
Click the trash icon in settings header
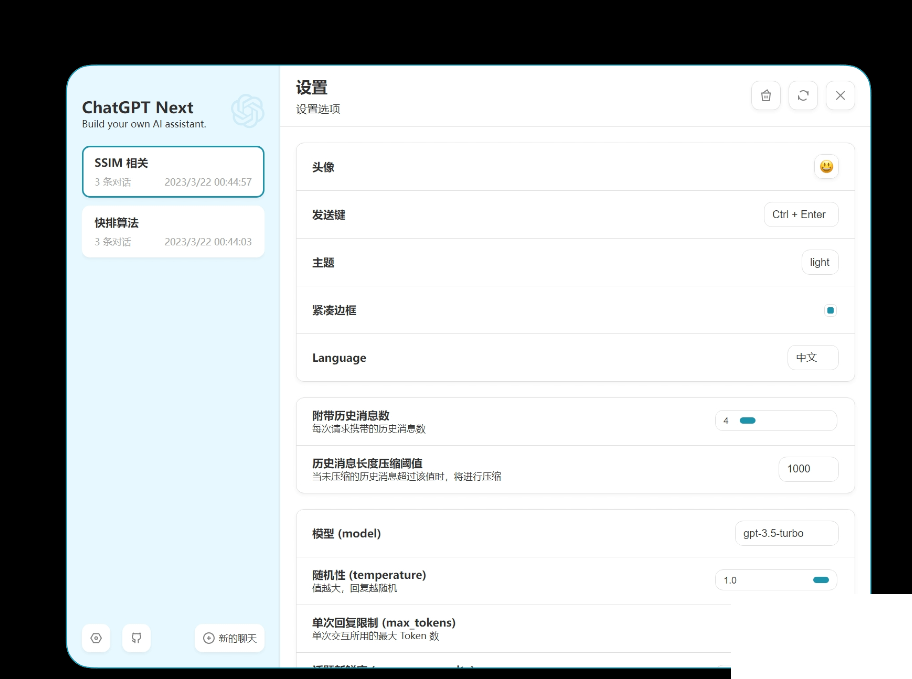(766, 95)
